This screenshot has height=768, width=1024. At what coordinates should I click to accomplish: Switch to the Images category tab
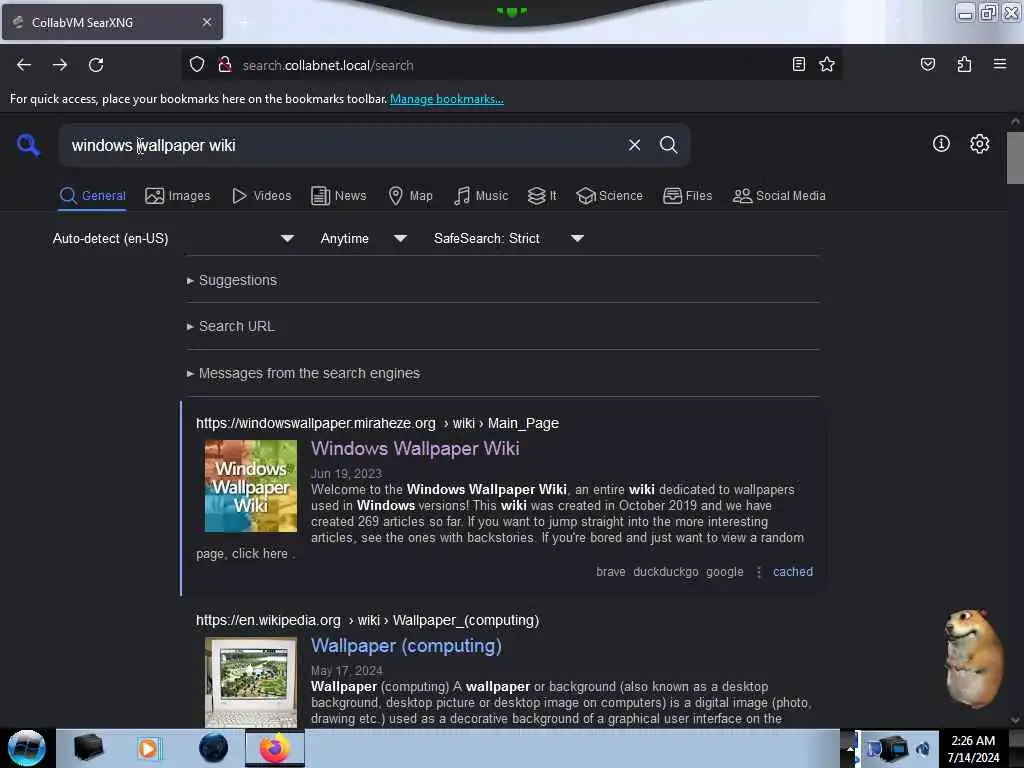pyautogui.click(x=178, y=196)
